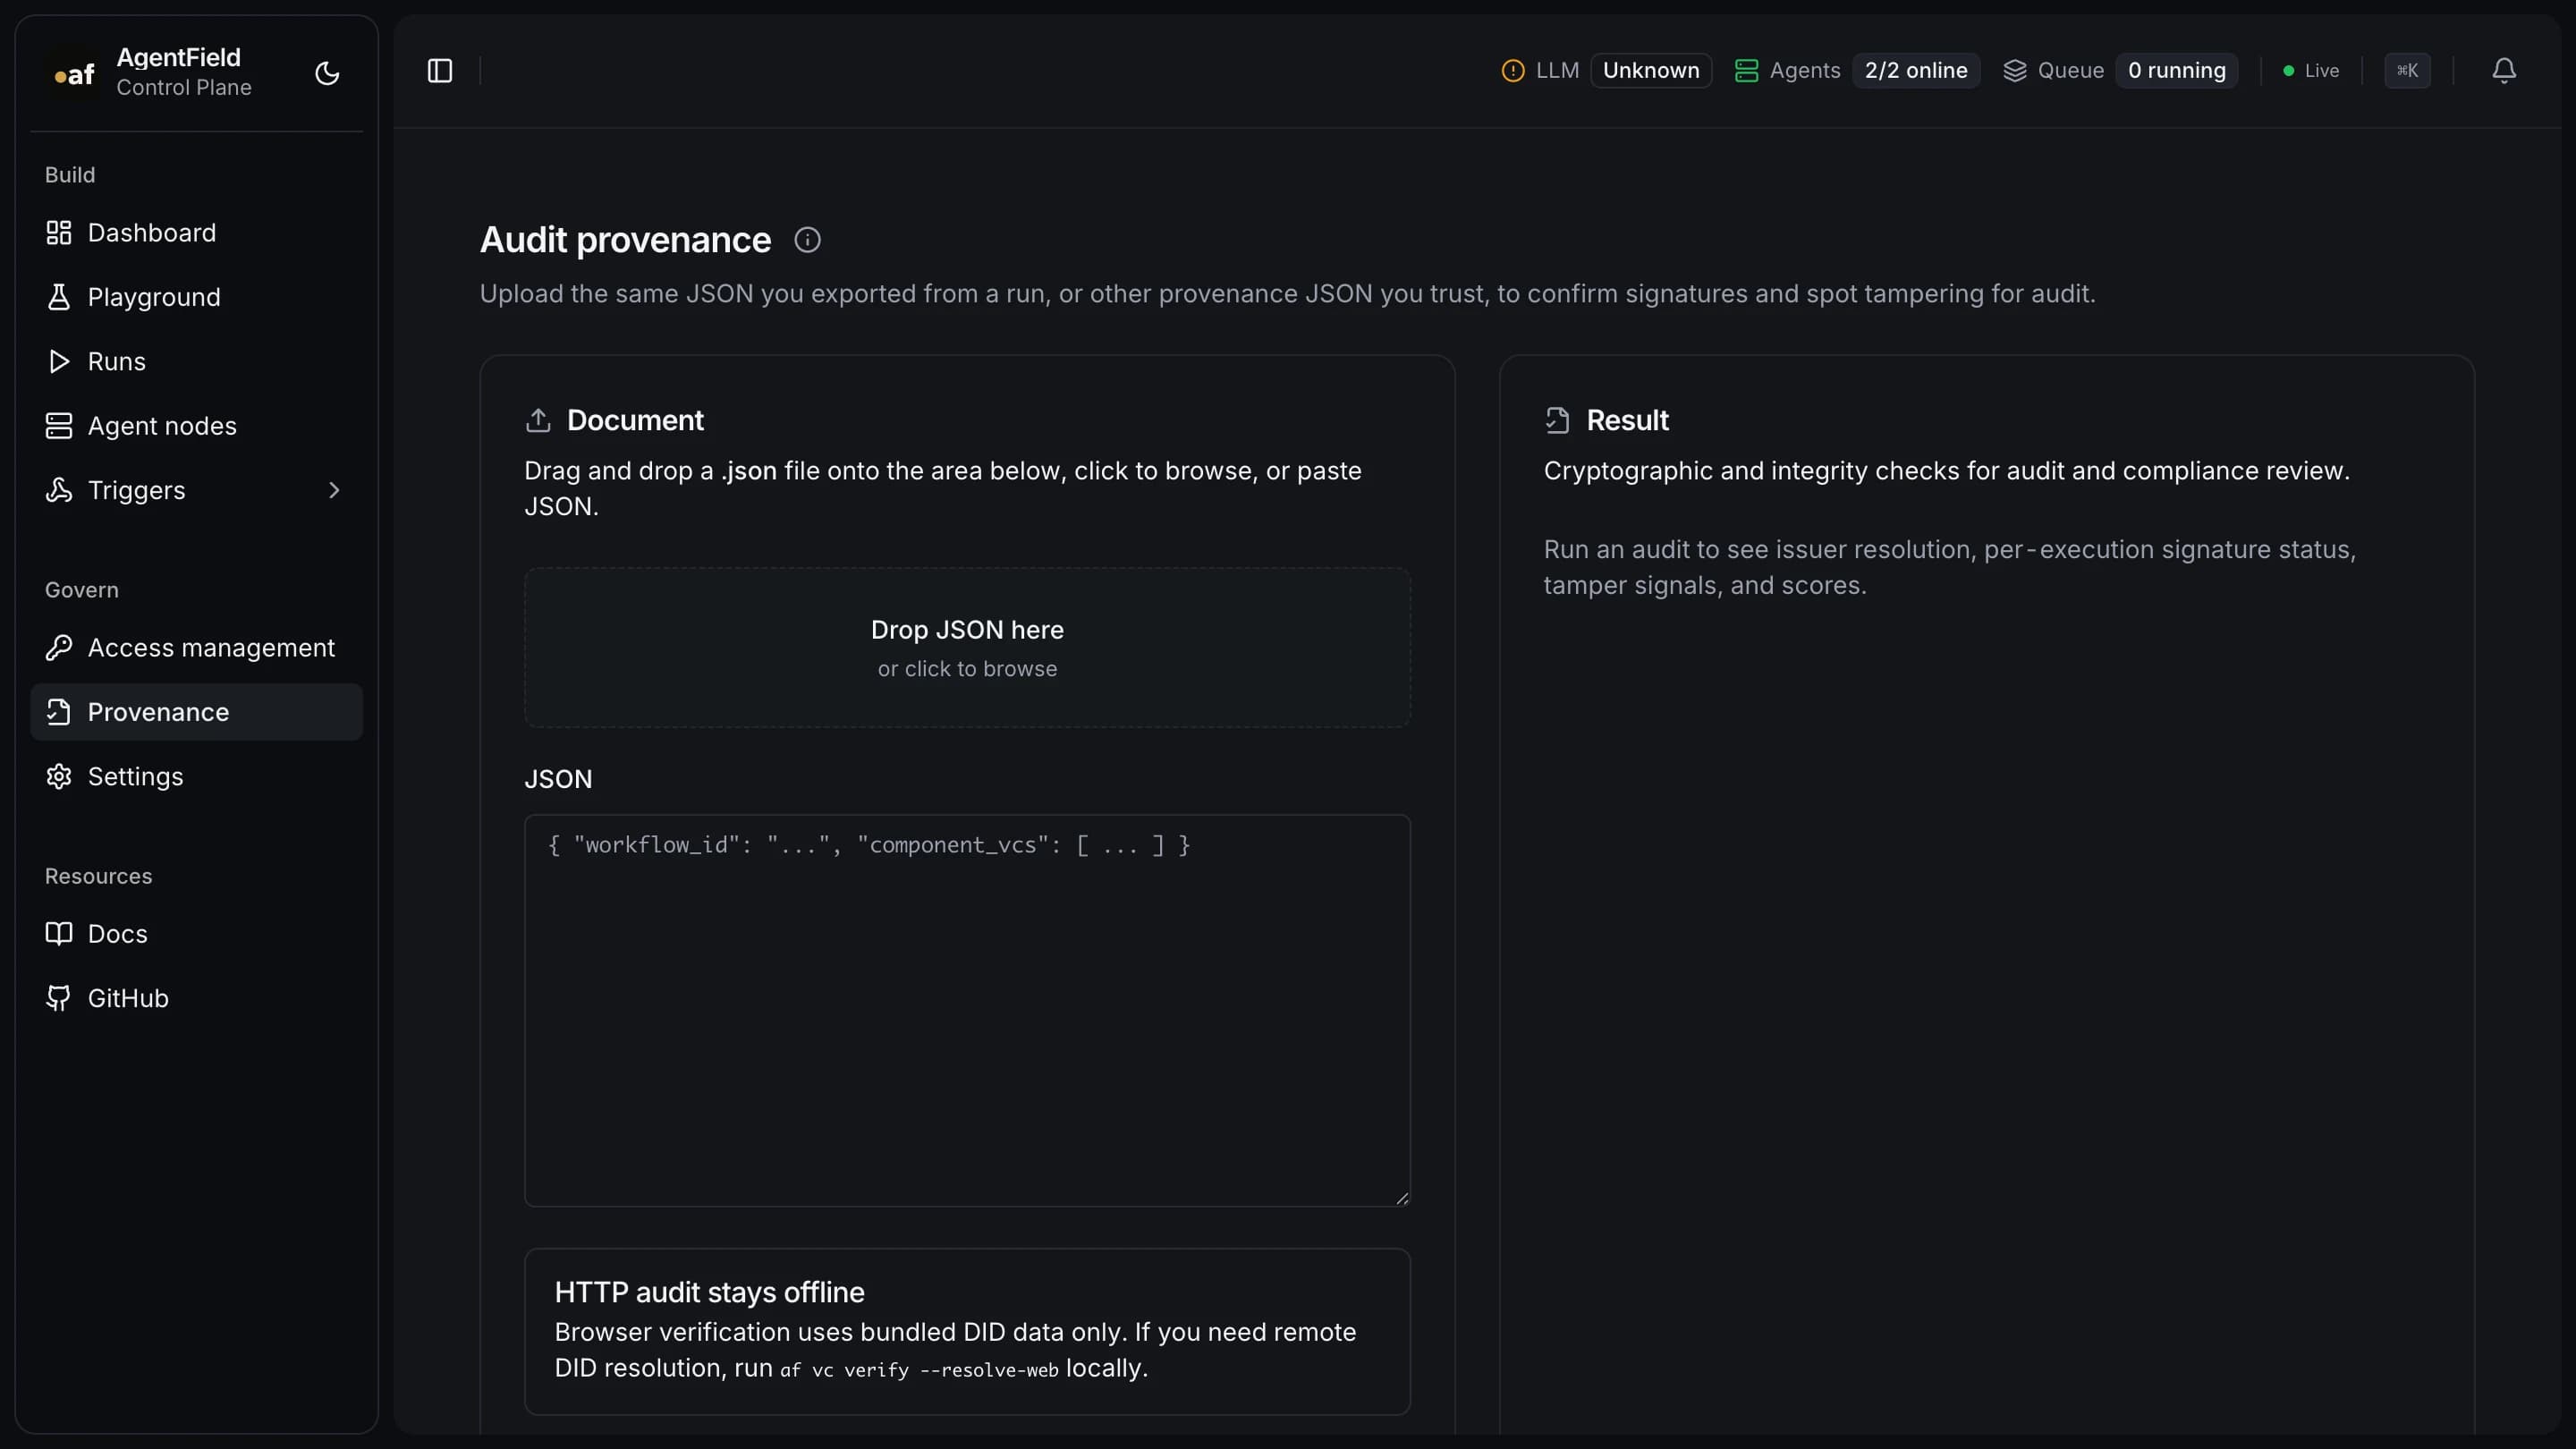Collapse the sidebar panel toggle
The image size is (2576, 1449).
pyautogui.click(x=440, y=71)
